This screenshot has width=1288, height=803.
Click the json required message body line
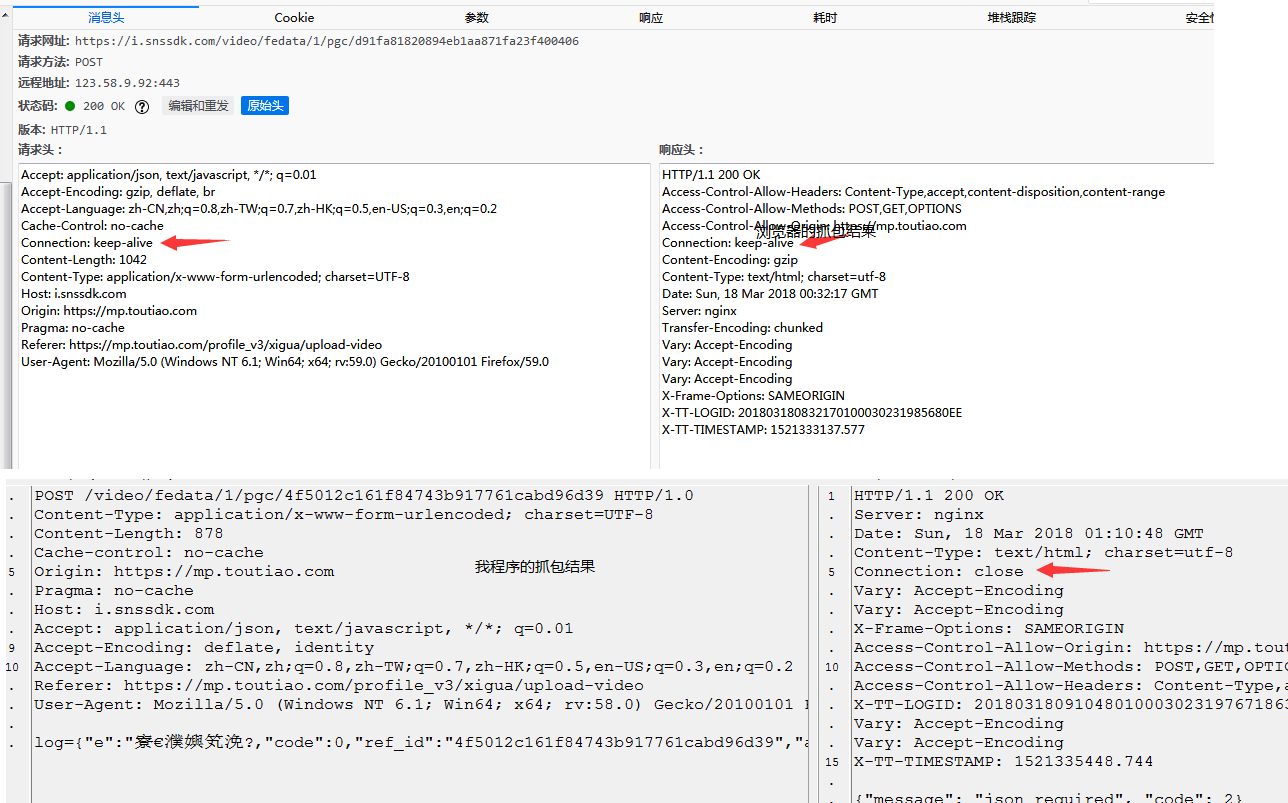click(1048, 799)
